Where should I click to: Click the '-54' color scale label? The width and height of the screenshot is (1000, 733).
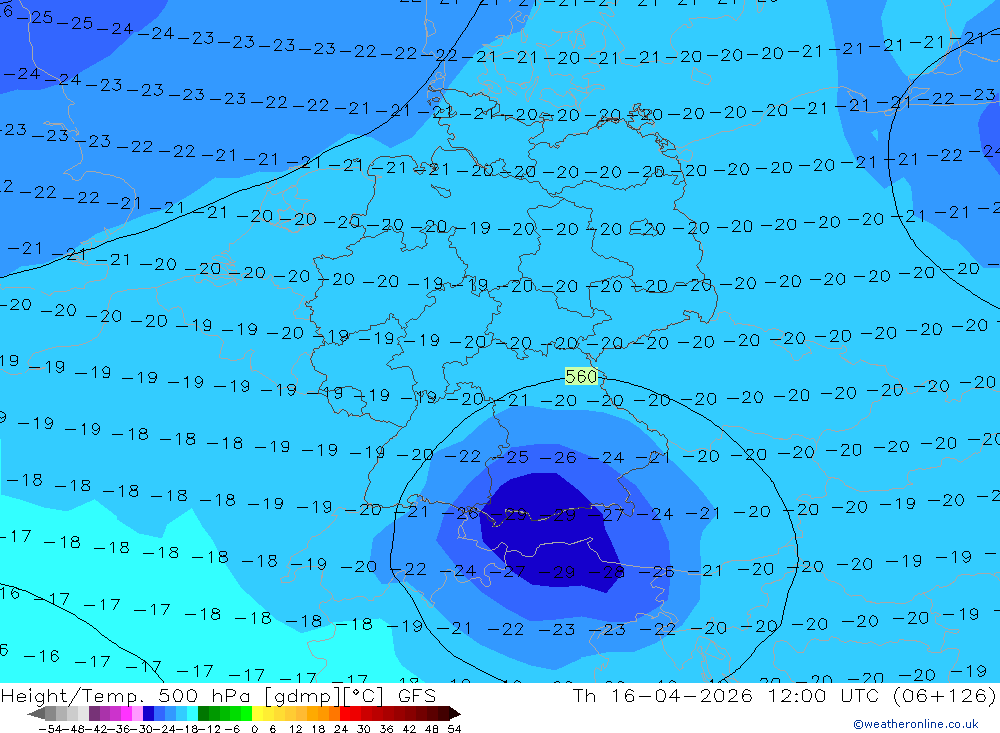(51, 729)
